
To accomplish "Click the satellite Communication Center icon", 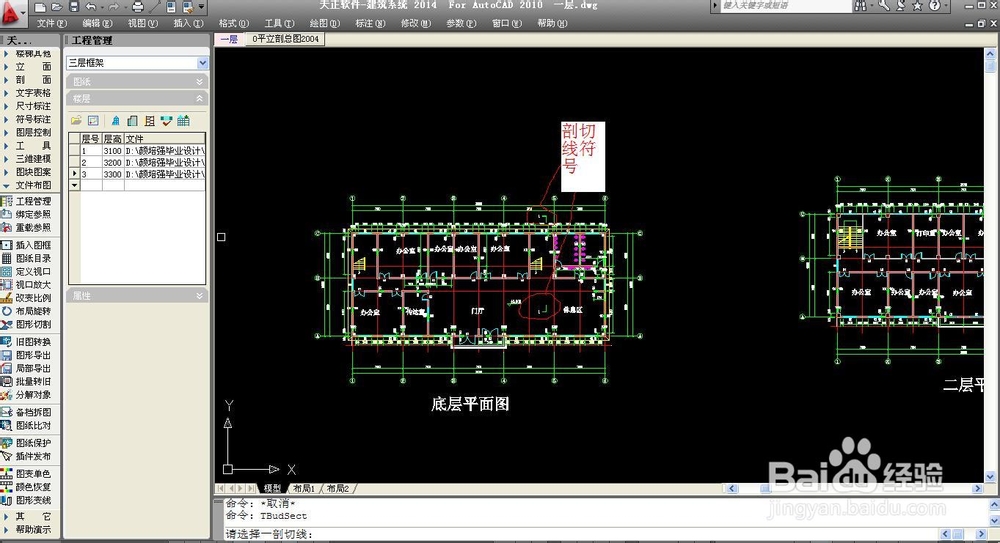I will tap(901, 6).
